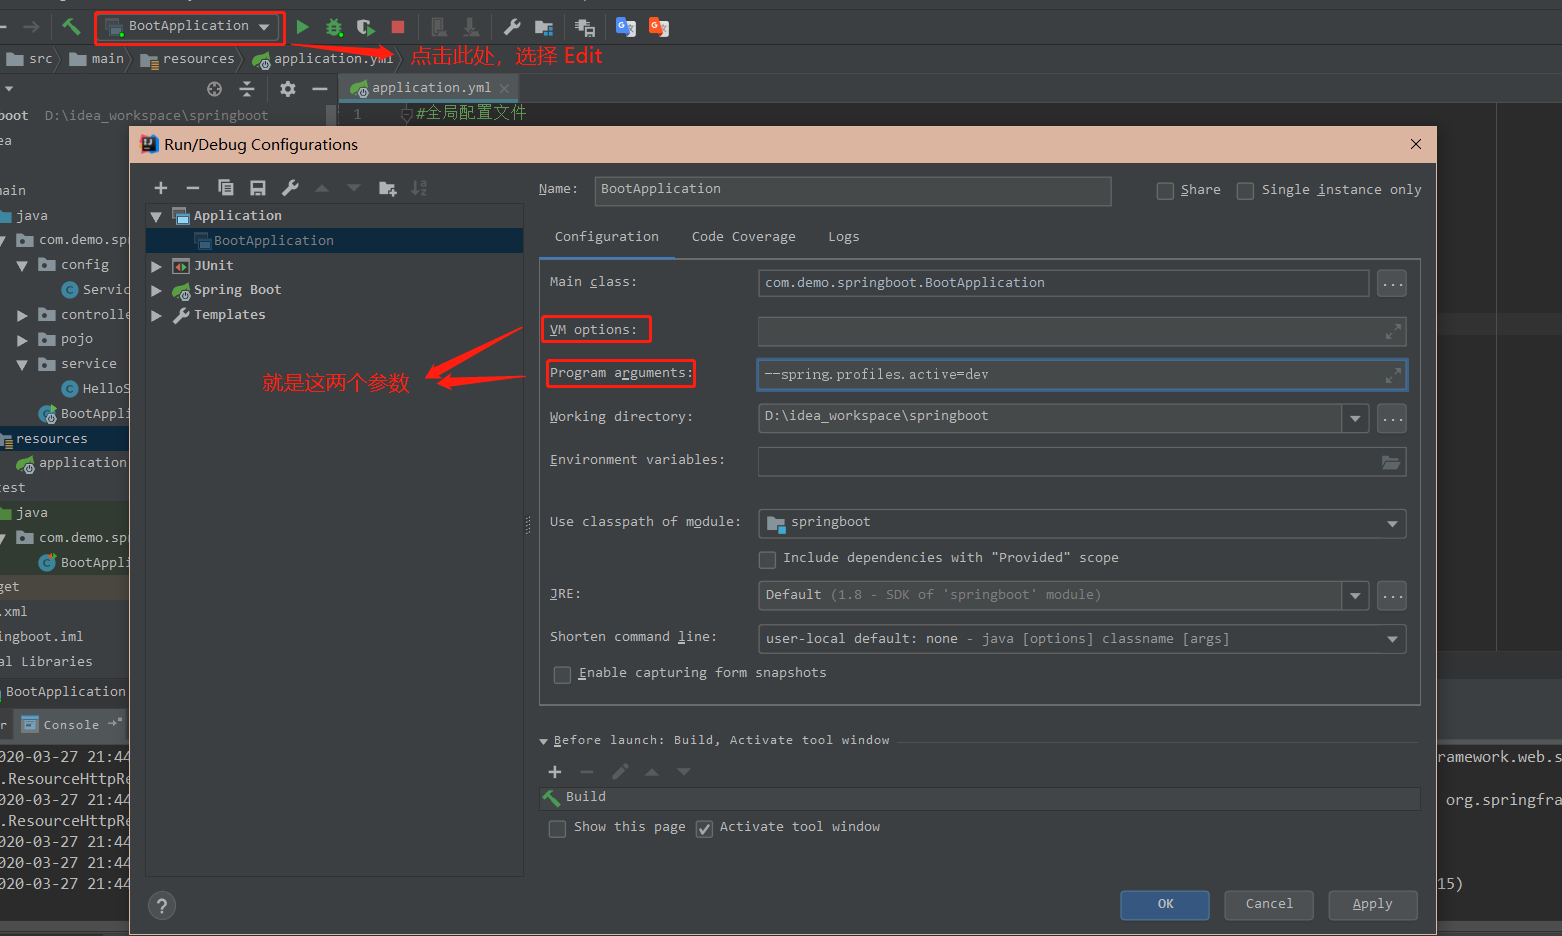Screen dimensions: 1562x936
Task: Open Shorten command line dropdown
Action: [x=1392, y=639]
